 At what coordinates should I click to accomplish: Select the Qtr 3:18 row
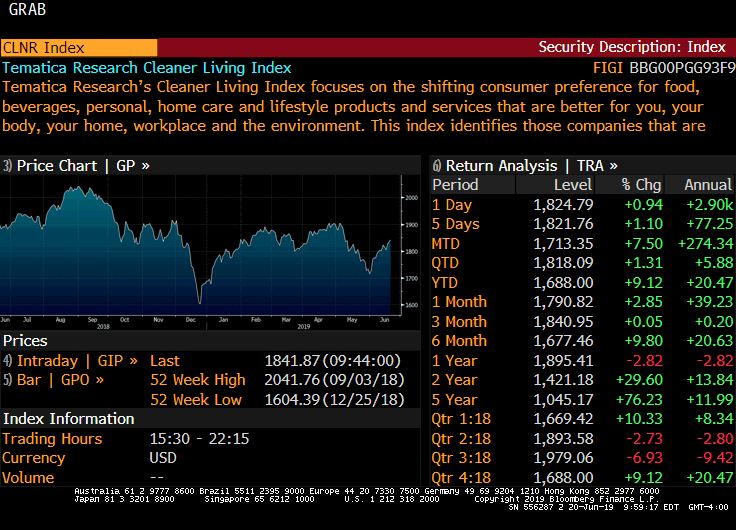583,458
